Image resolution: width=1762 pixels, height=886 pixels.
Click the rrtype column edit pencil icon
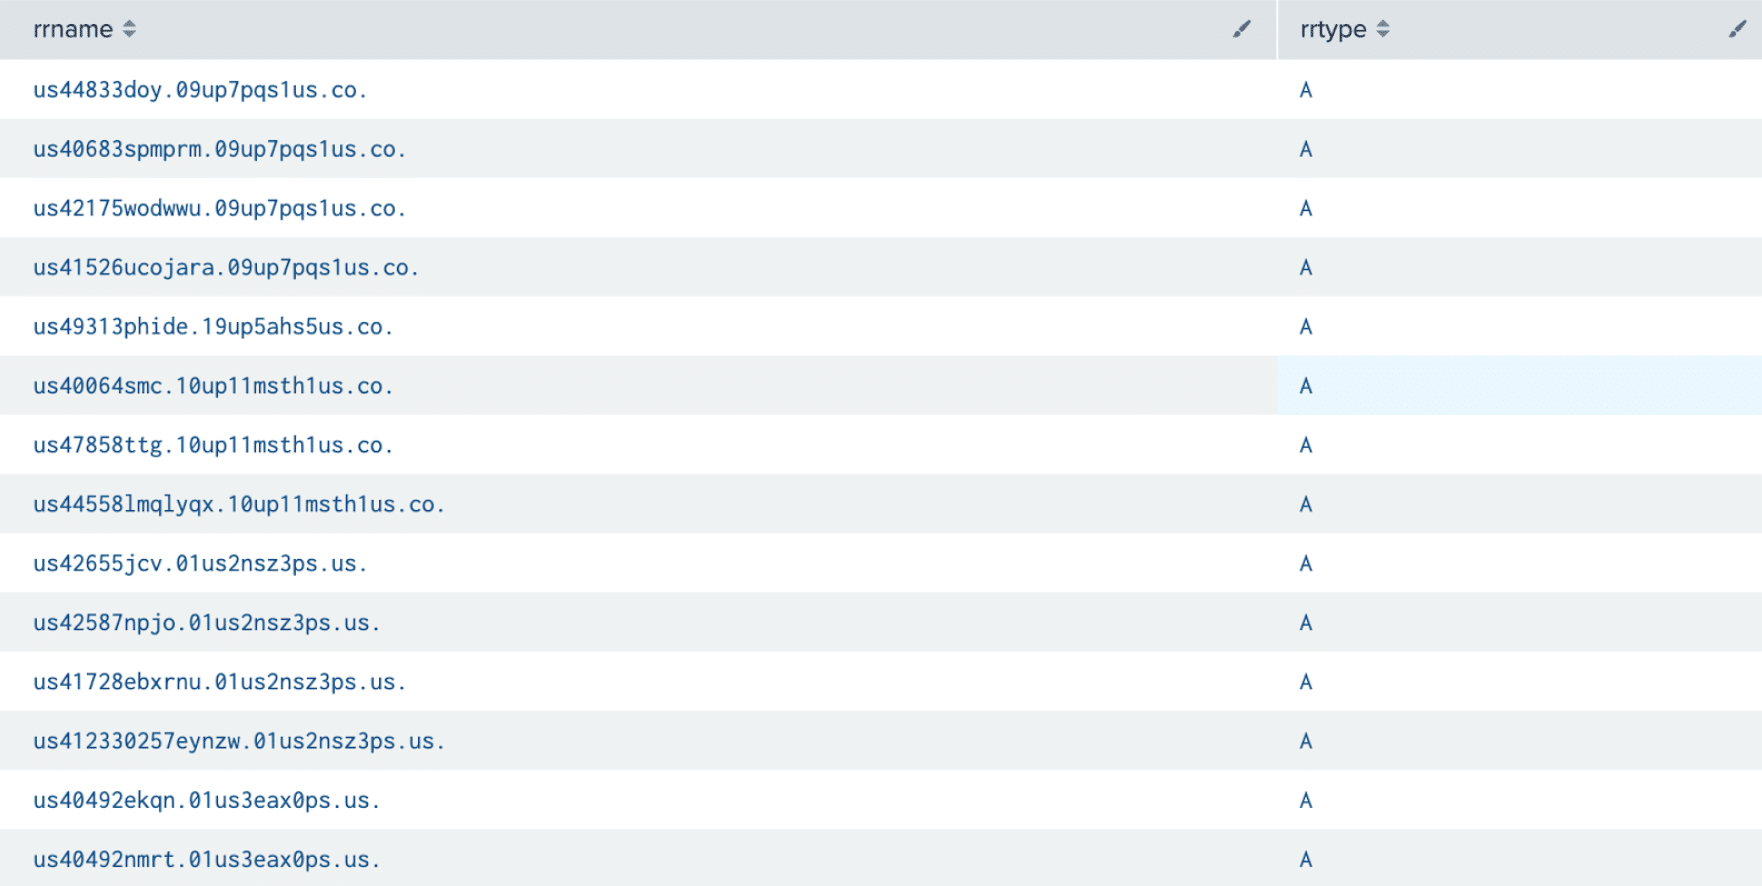(1738, 29)
